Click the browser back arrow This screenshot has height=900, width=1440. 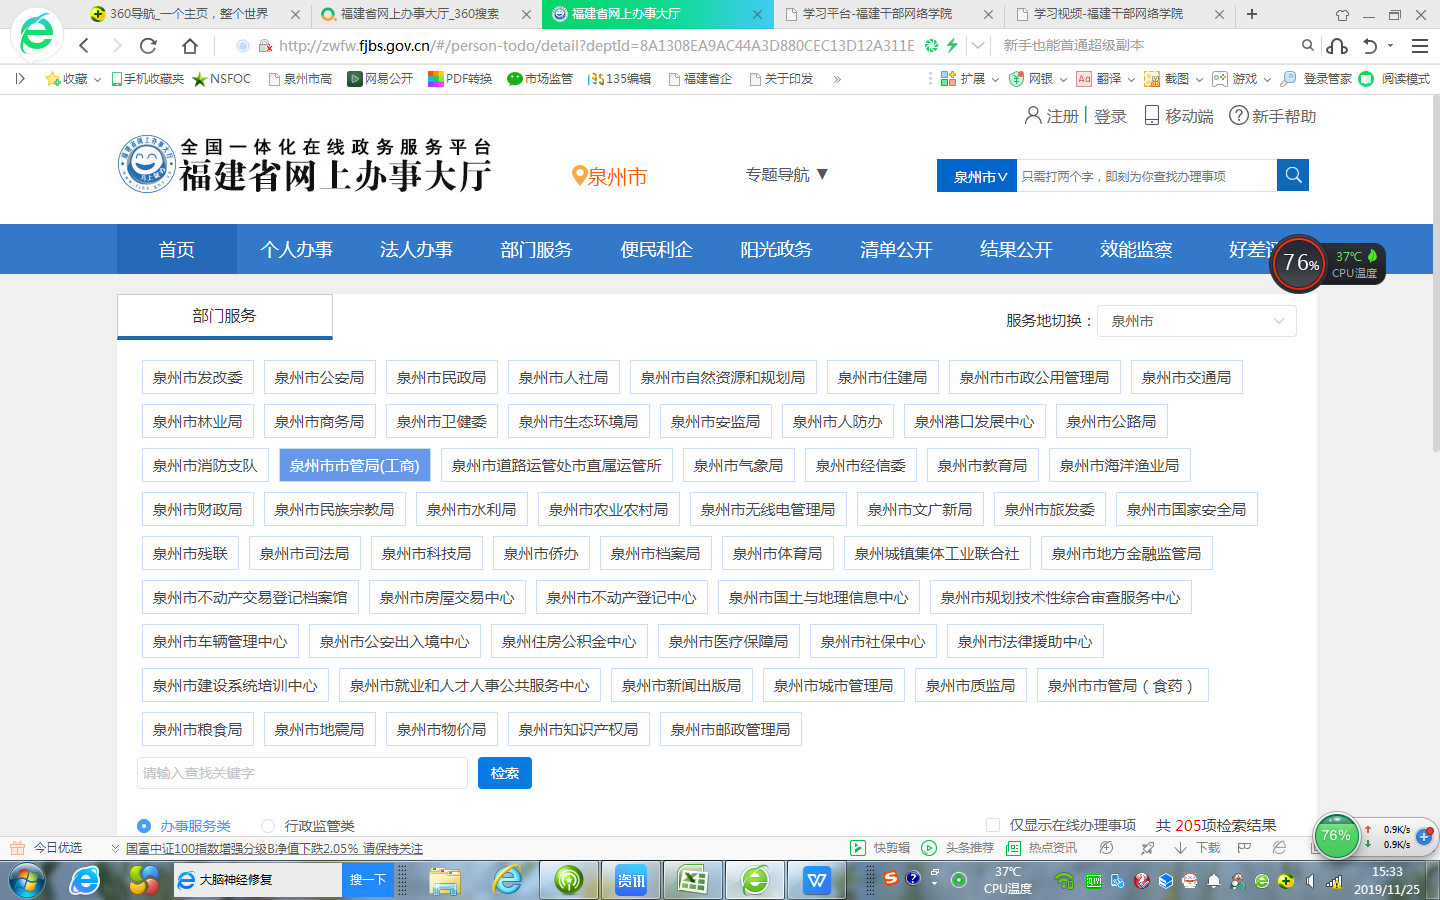point(85,46)
